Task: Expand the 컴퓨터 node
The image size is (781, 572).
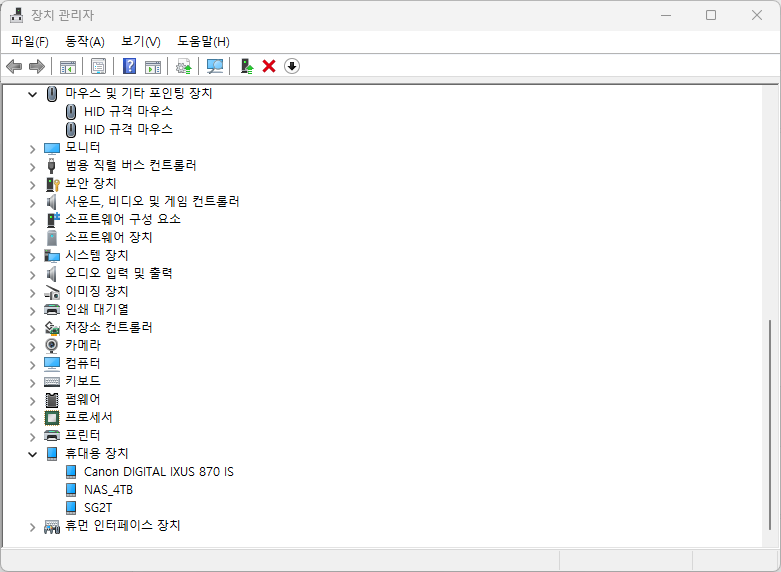Action: (x=32, y=365)
